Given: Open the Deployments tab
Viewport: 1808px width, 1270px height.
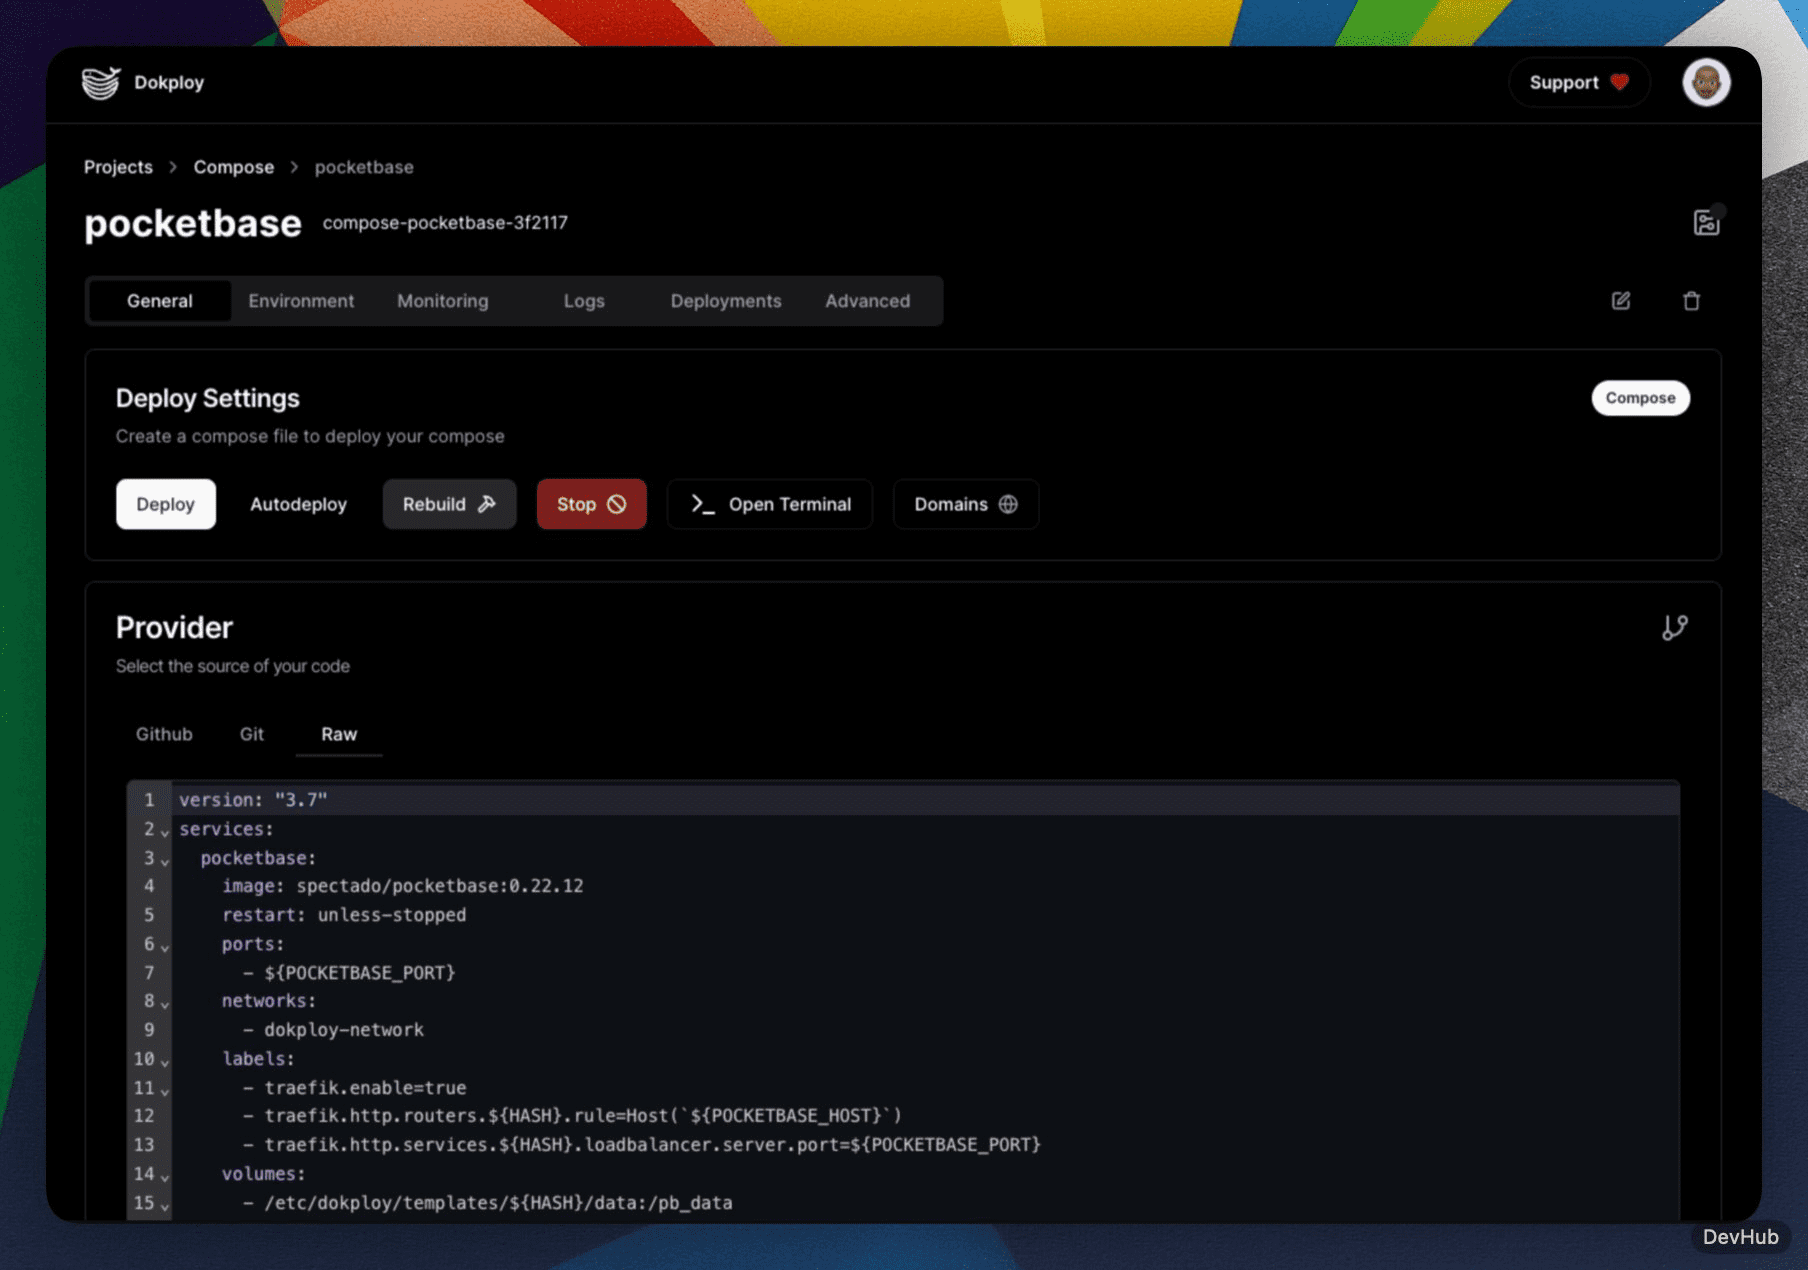Looking at the screenshot, I should click(x=726, y=301).
